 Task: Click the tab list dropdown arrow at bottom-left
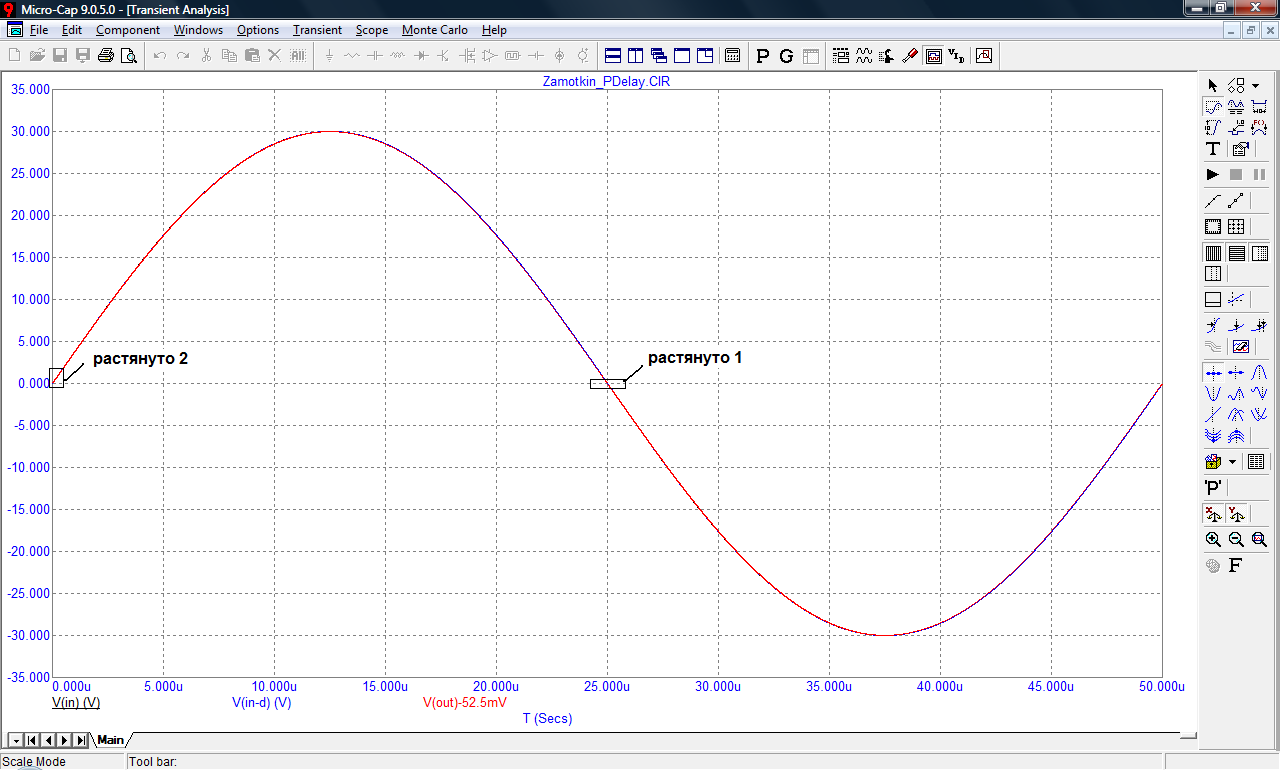pyautogui.click(x=16, y=740)
